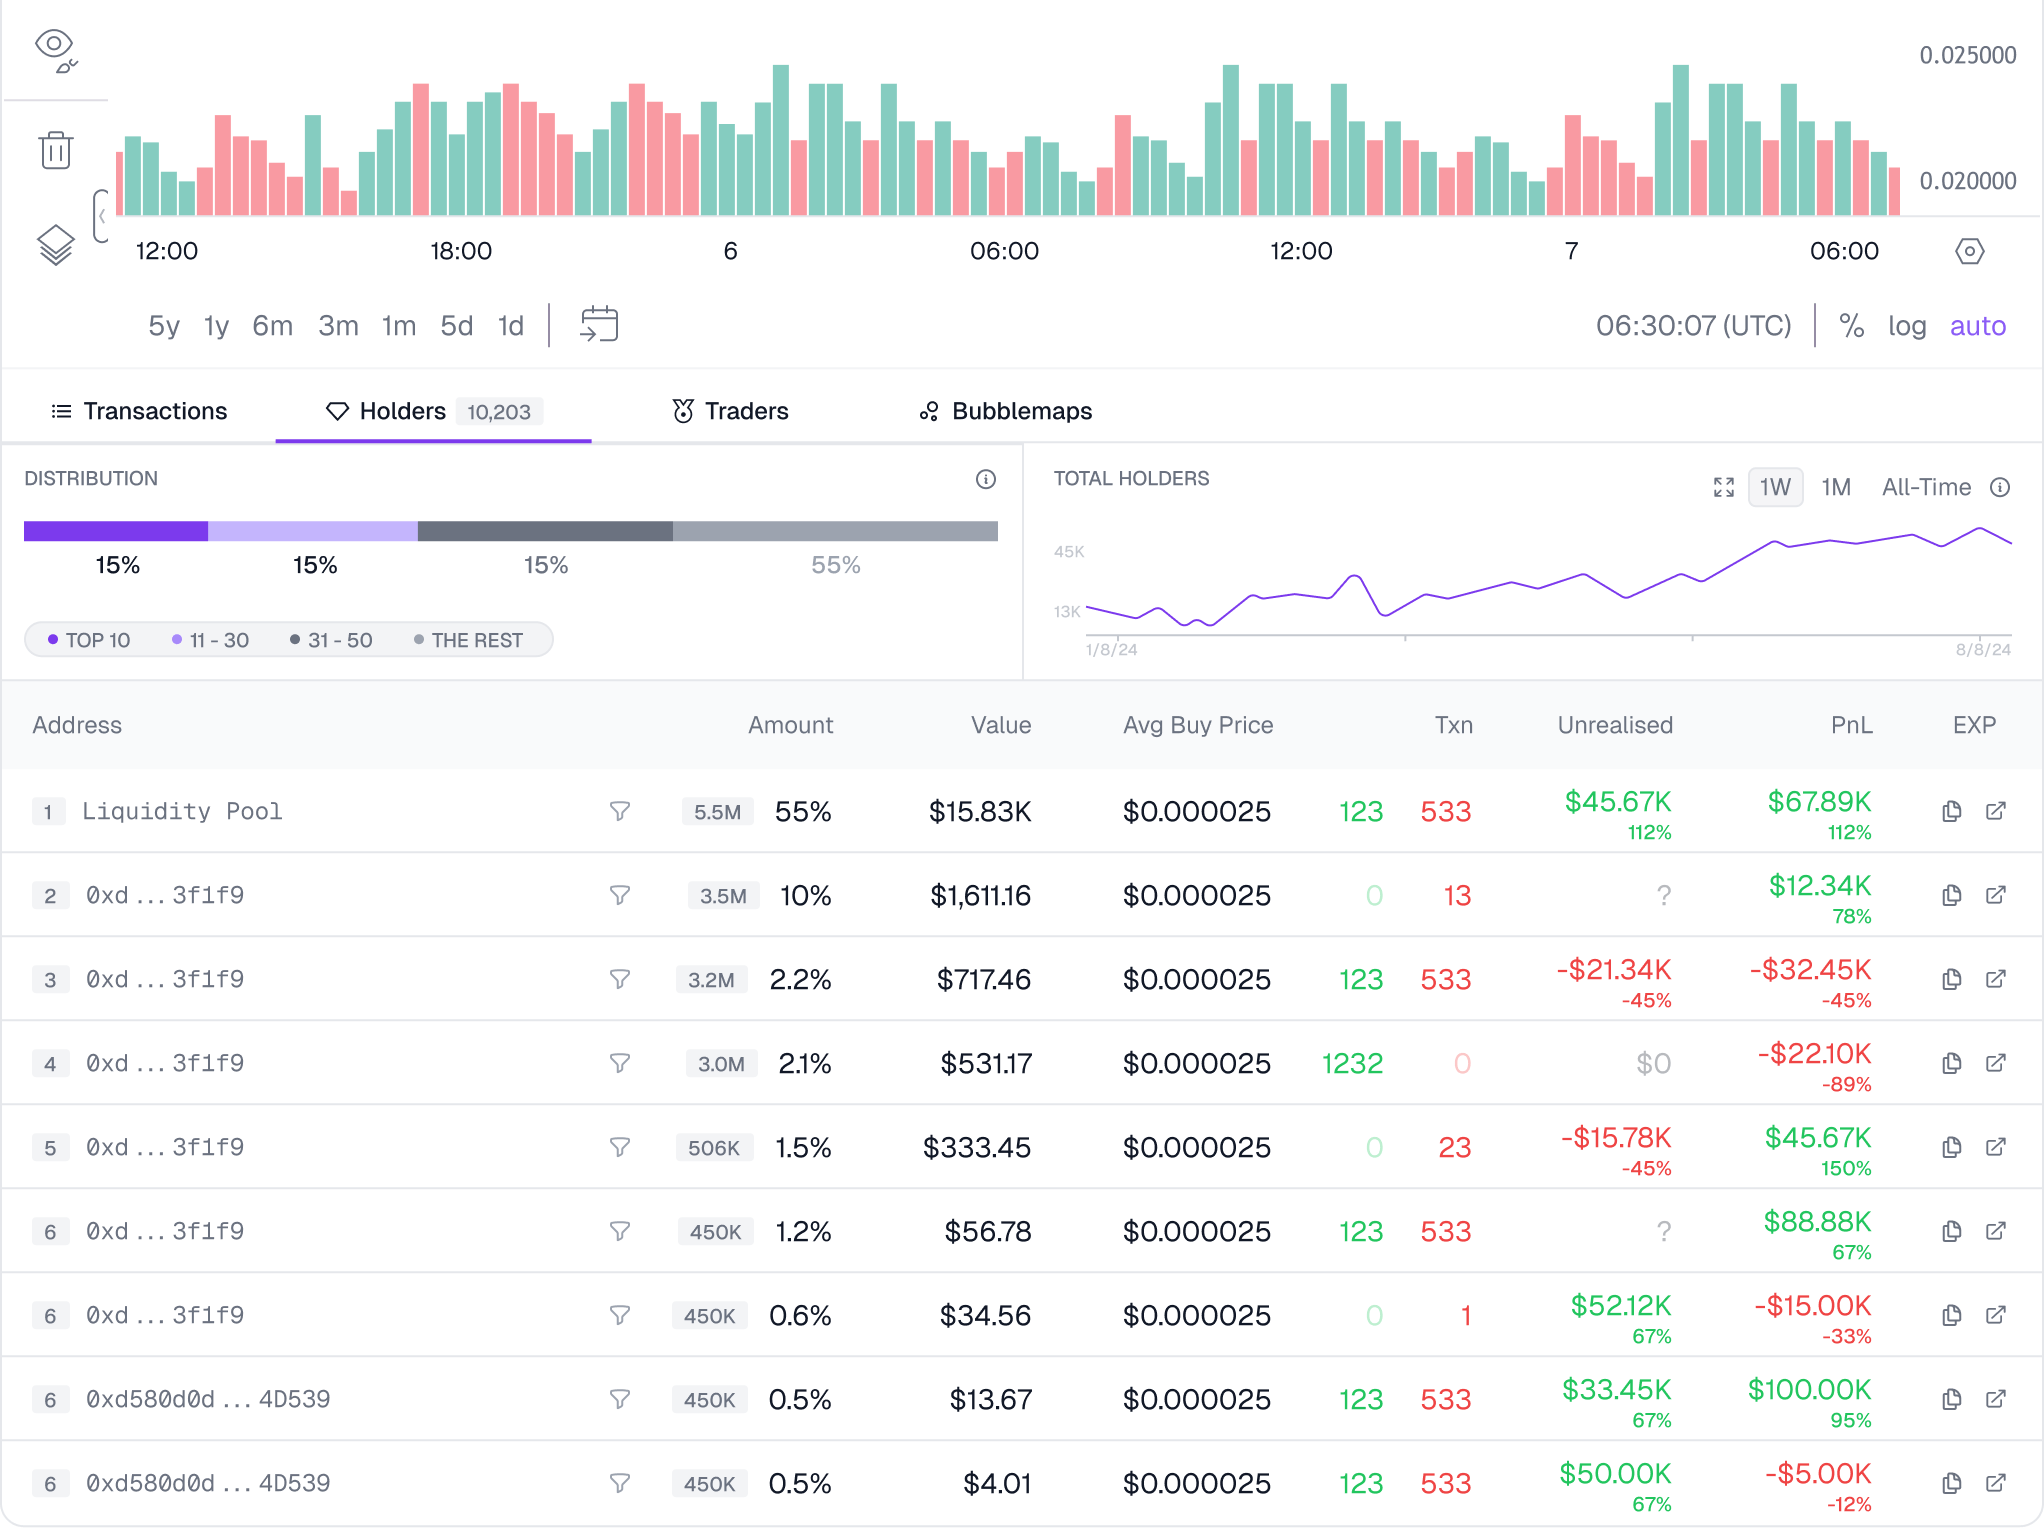Open $34.56 row external link
This screenshot has width=2044, height=1528.
1996,1315
